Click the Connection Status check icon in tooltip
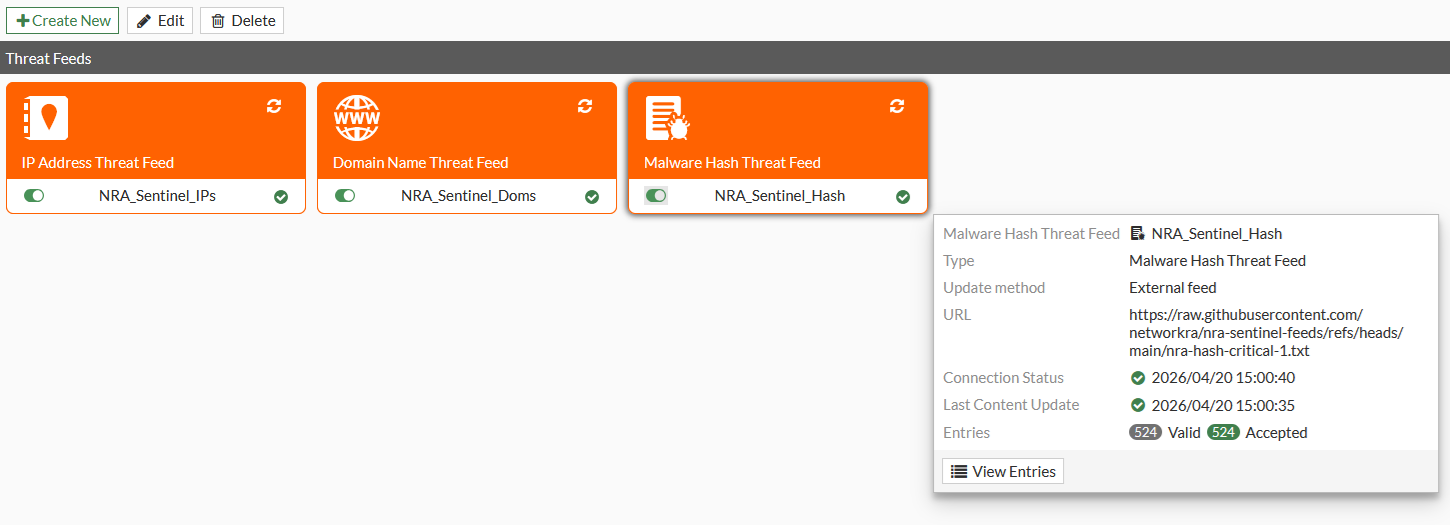This screenshot has width=1450, height=525. (x=1137, y=378)
